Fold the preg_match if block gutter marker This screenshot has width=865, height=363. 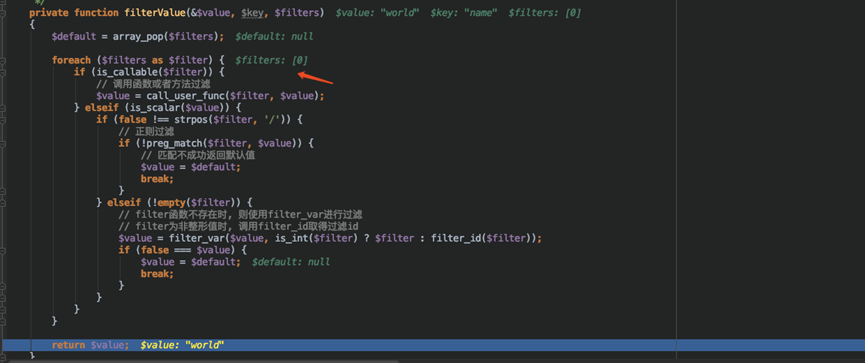click(x=3, y=143)
